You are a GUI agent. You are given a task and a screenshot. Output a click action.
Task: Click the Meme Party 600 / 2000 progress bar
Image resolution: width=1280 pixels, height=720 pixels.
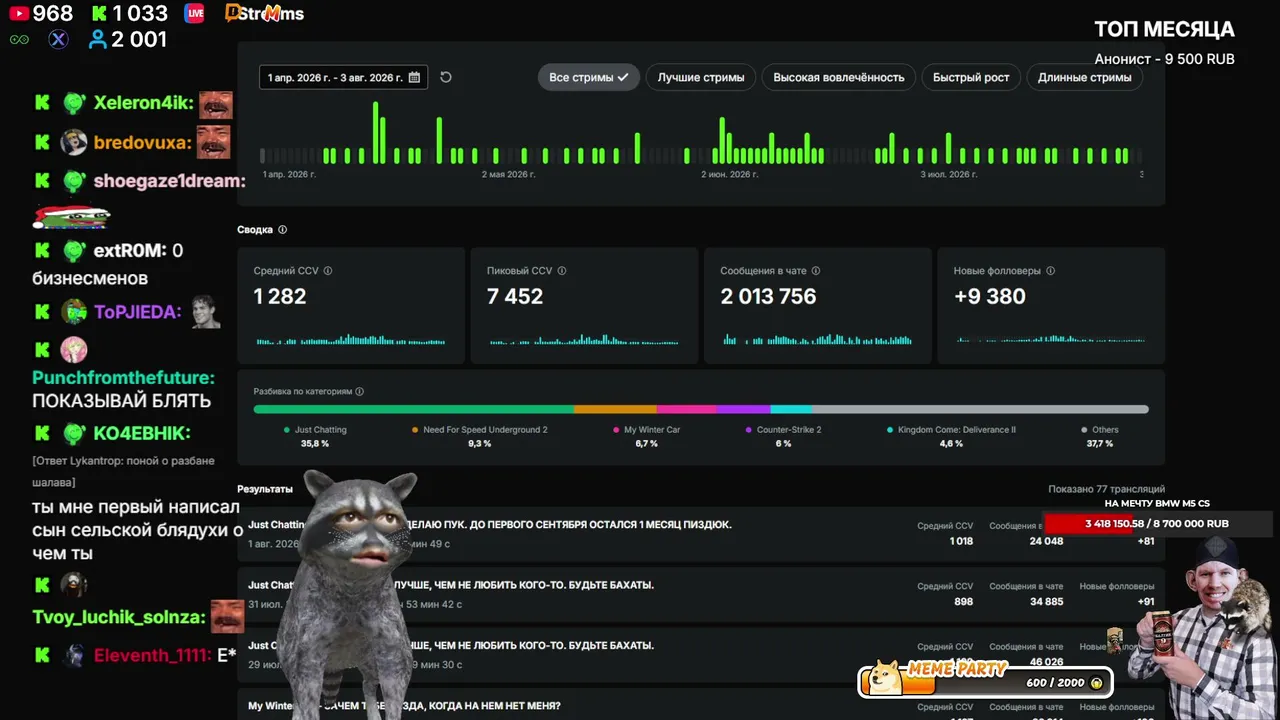point(985,682)
